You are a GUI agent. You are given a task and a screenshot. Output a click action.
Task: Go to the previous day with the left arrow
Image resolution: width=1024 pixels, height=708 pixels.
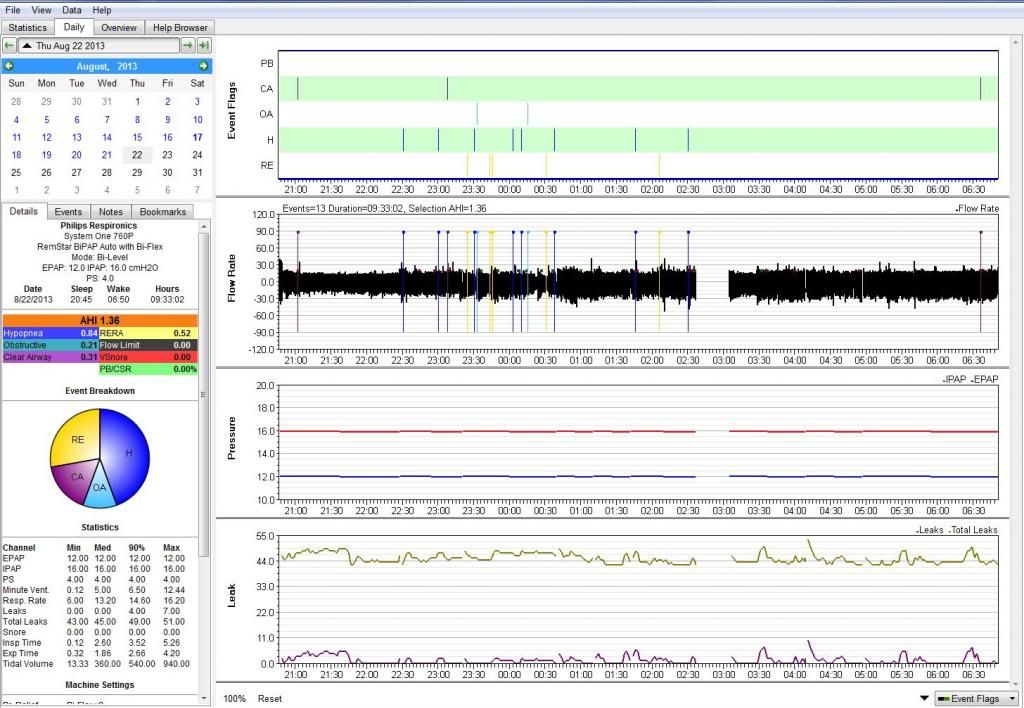click(x=9, y=46)
